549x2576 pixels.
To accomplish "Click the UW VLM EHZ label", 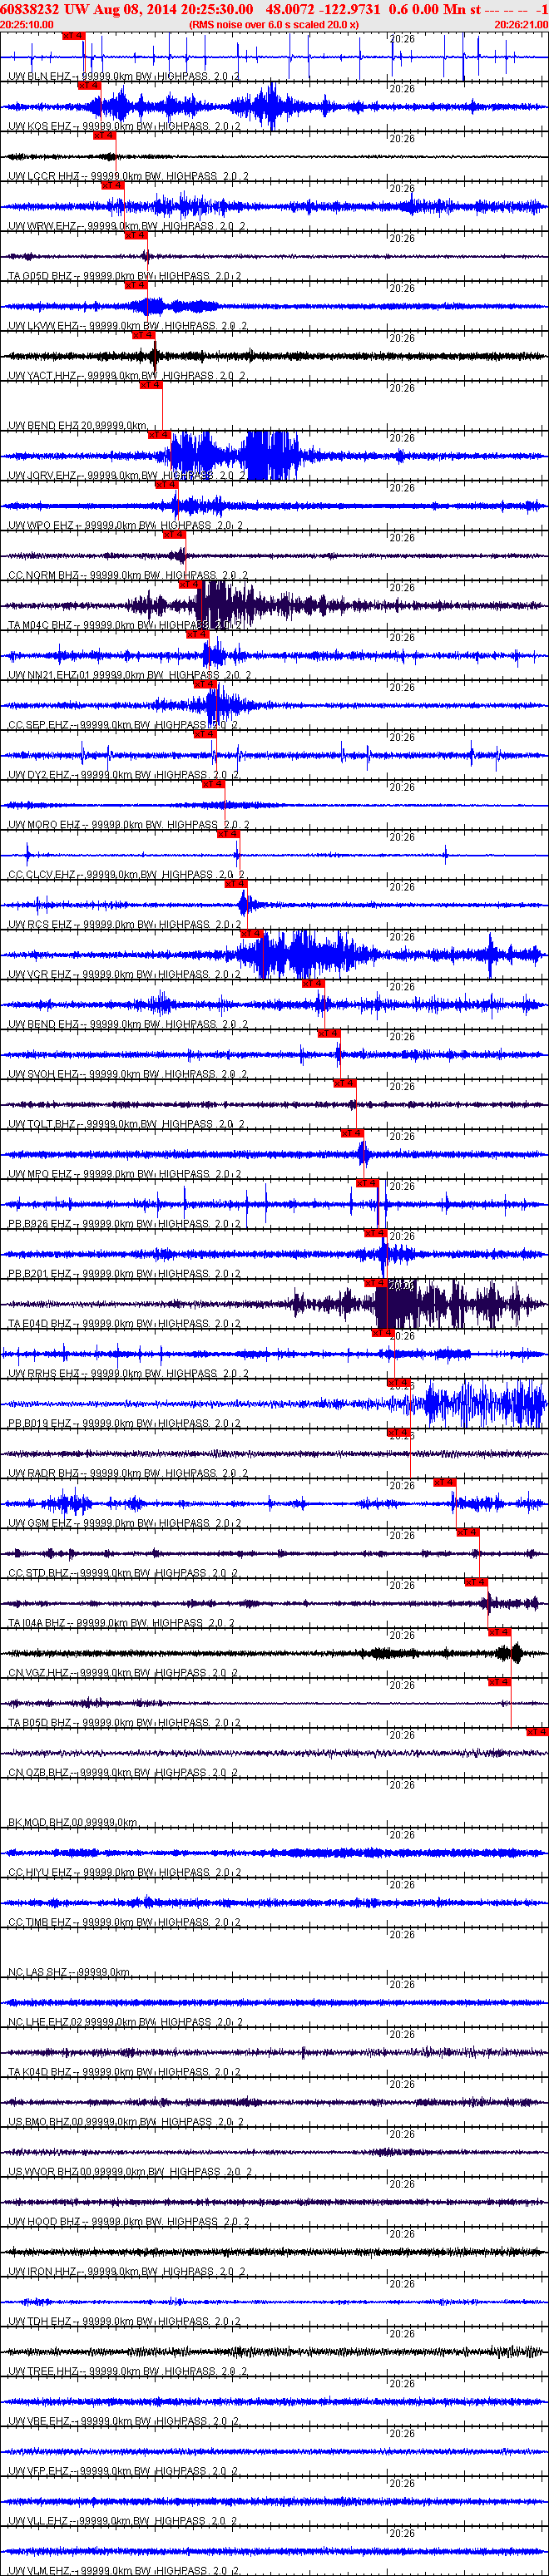I will [x=123, y=2571].
